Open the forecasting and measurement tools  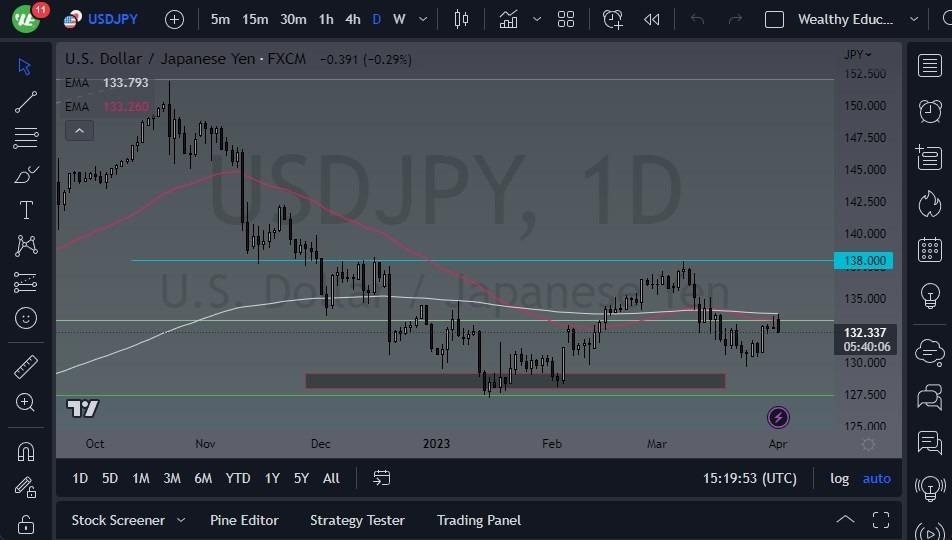pyautogui.click(x=26, y=282)
